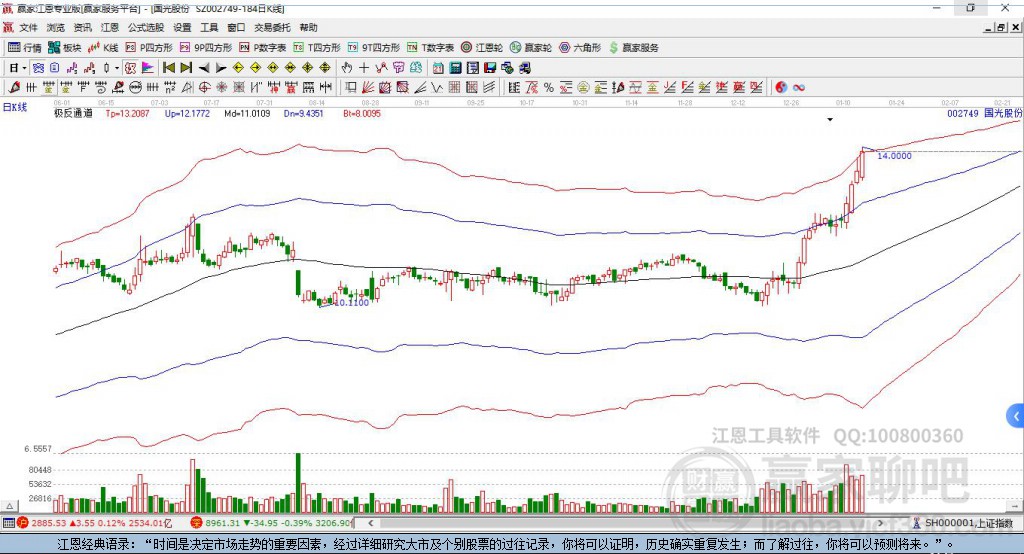Select the percent sign % tool
This screenshot has height=554, width=1024.
(x=549, y=87)
